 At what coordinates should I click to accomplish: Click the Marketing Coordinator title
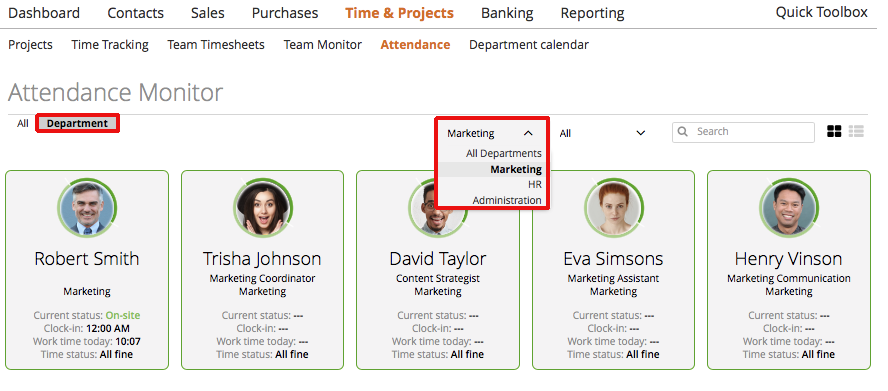262,278
